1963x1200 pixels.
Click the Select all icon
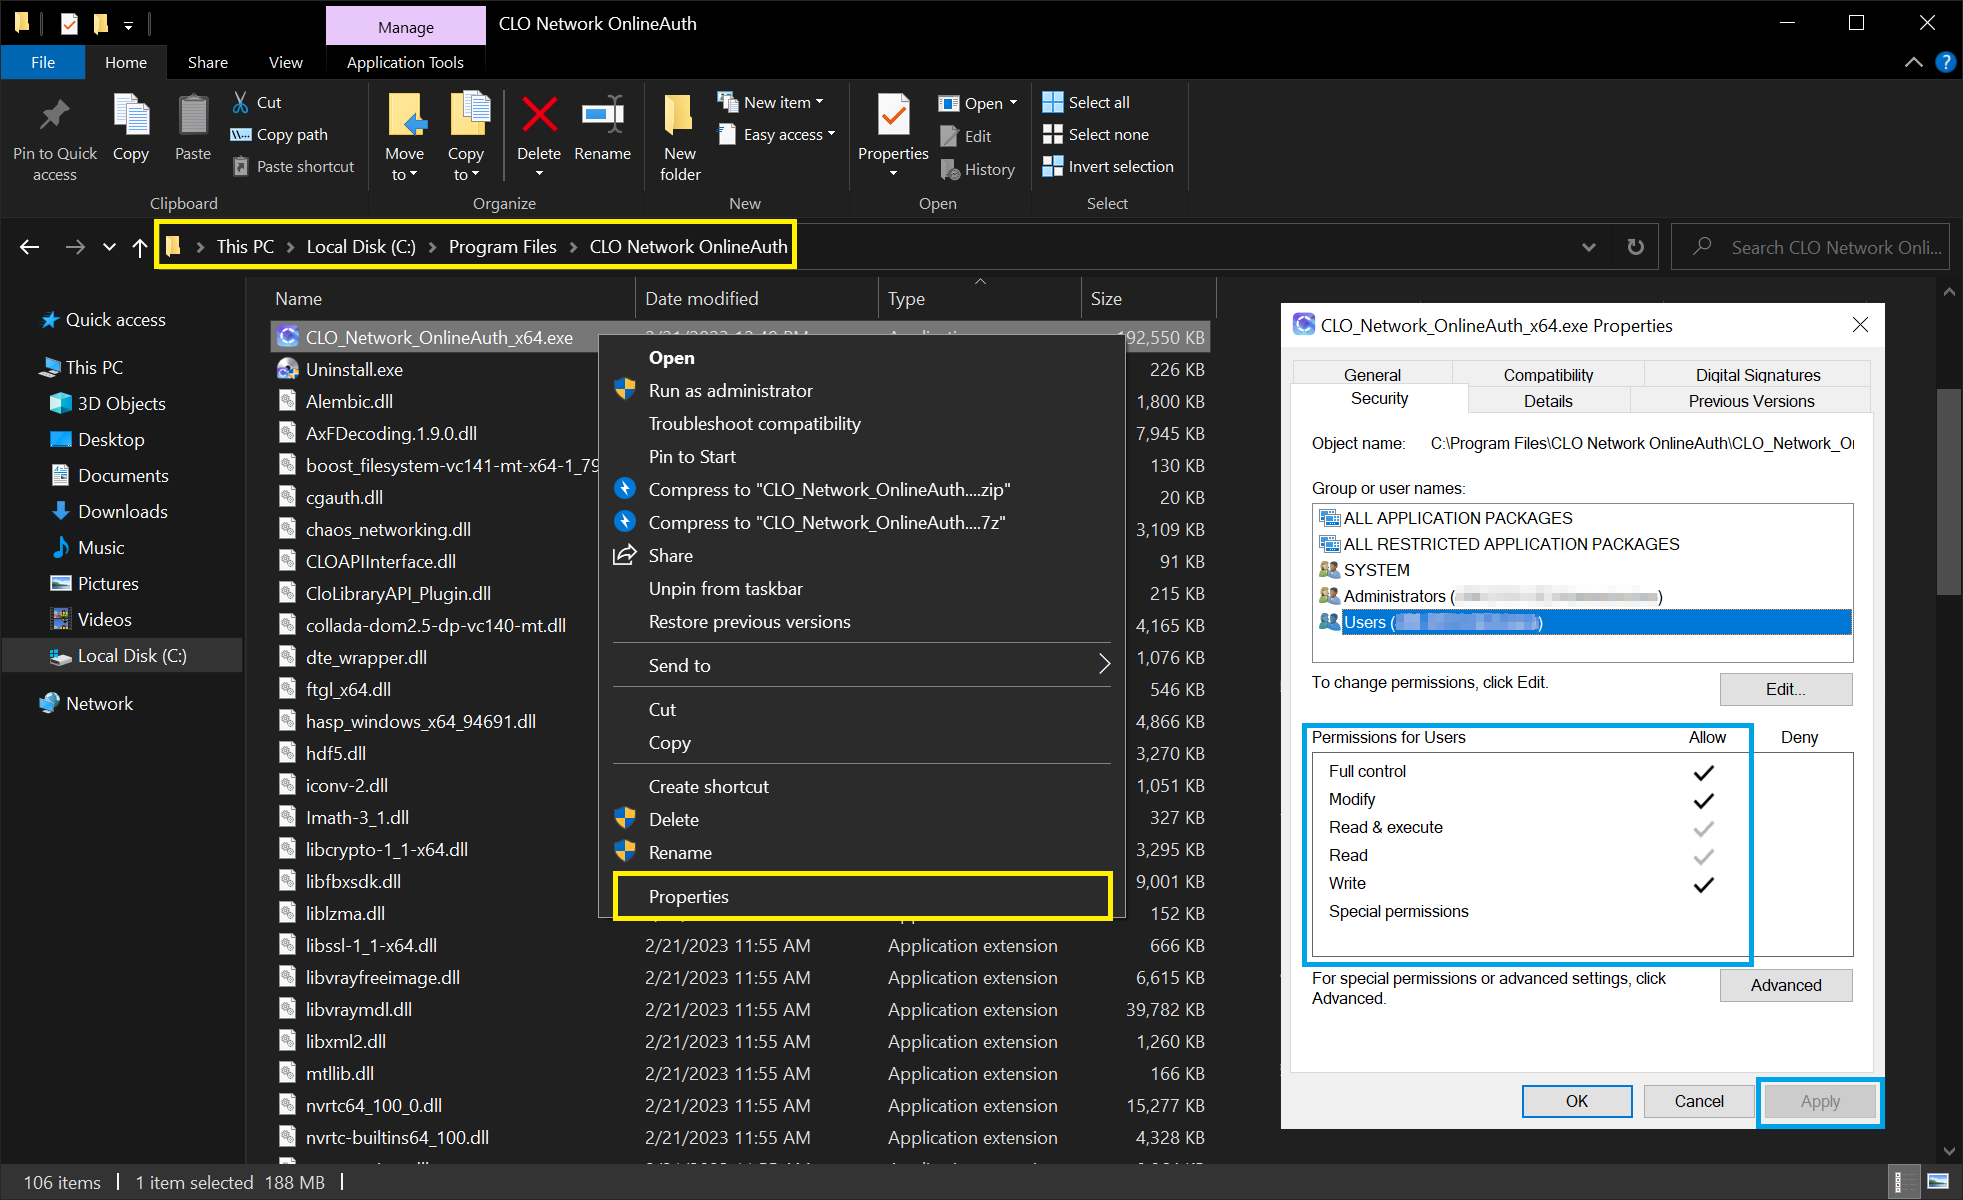coord(1052,102)
